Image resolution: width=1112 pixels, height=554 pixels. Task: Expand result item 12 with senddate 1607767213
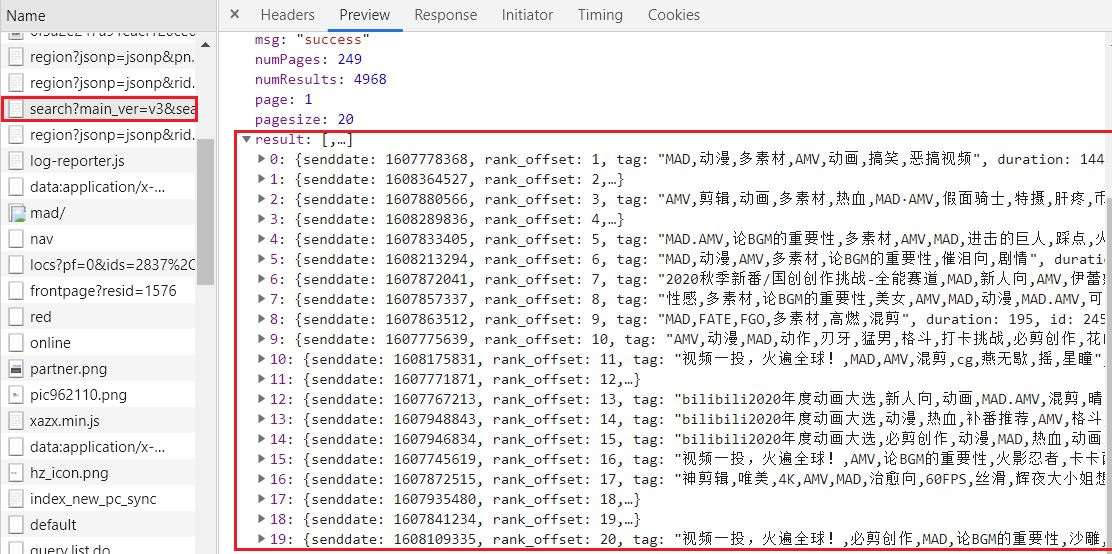click(x=262, y=398)
